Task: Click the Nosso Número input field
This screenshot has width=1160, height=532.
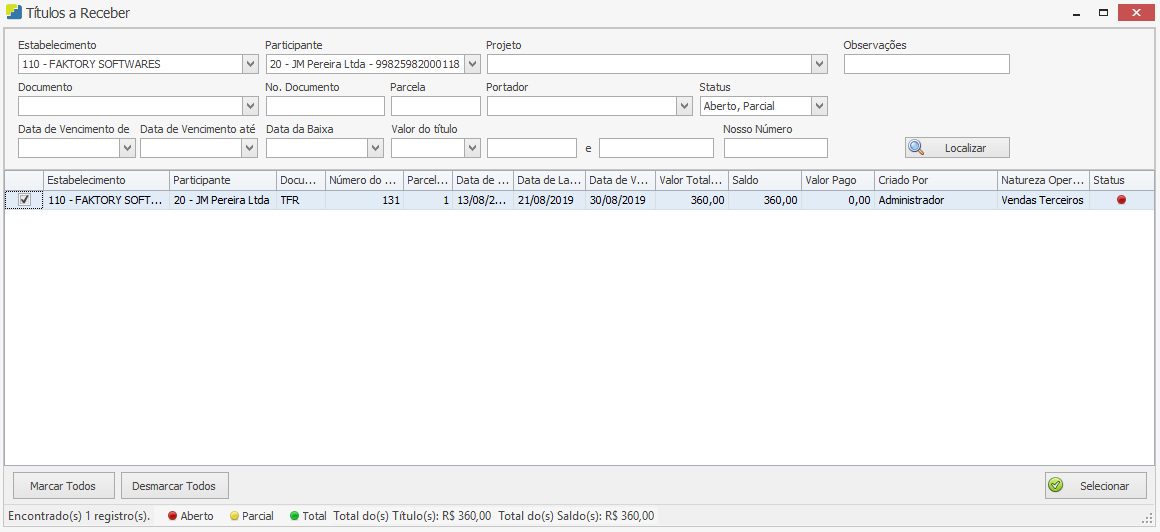Action: (x=775, y=148)
